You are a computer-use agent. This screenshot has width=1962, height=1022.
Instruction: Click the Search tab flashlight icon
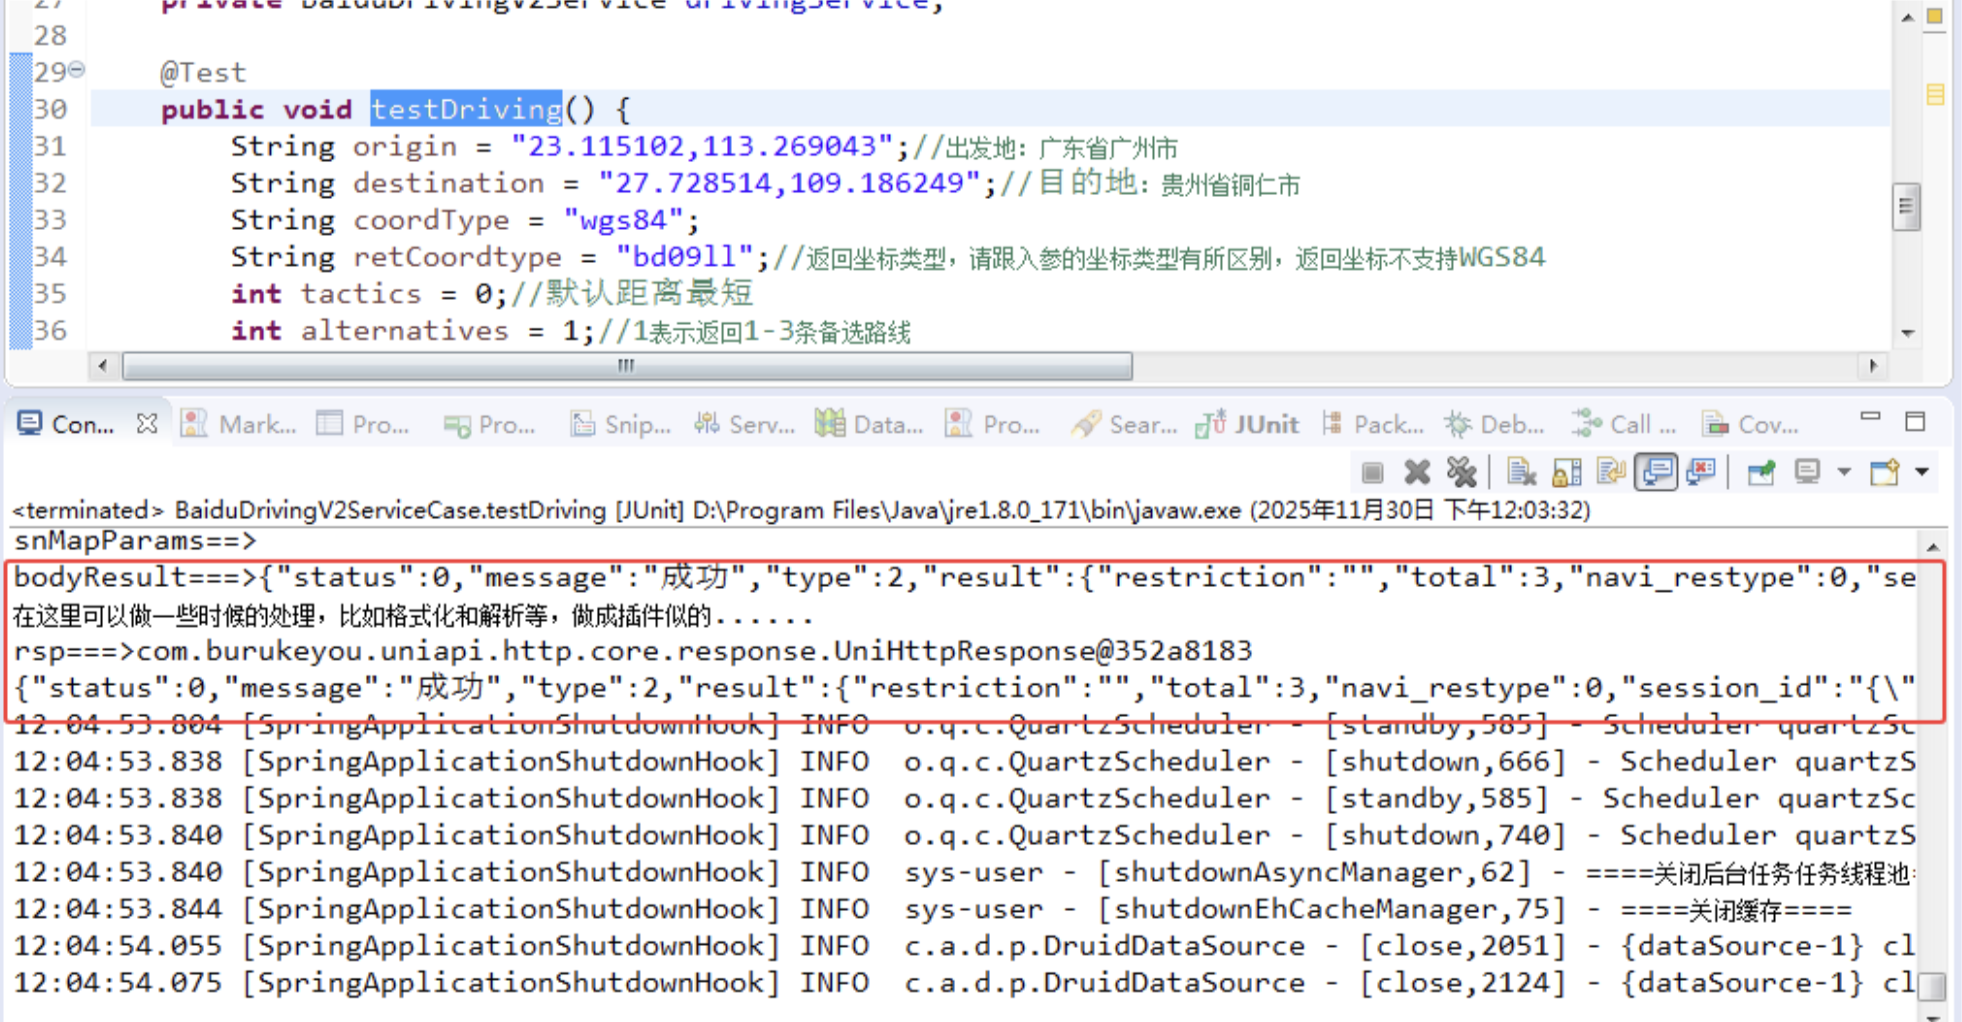coord(1085,424)
